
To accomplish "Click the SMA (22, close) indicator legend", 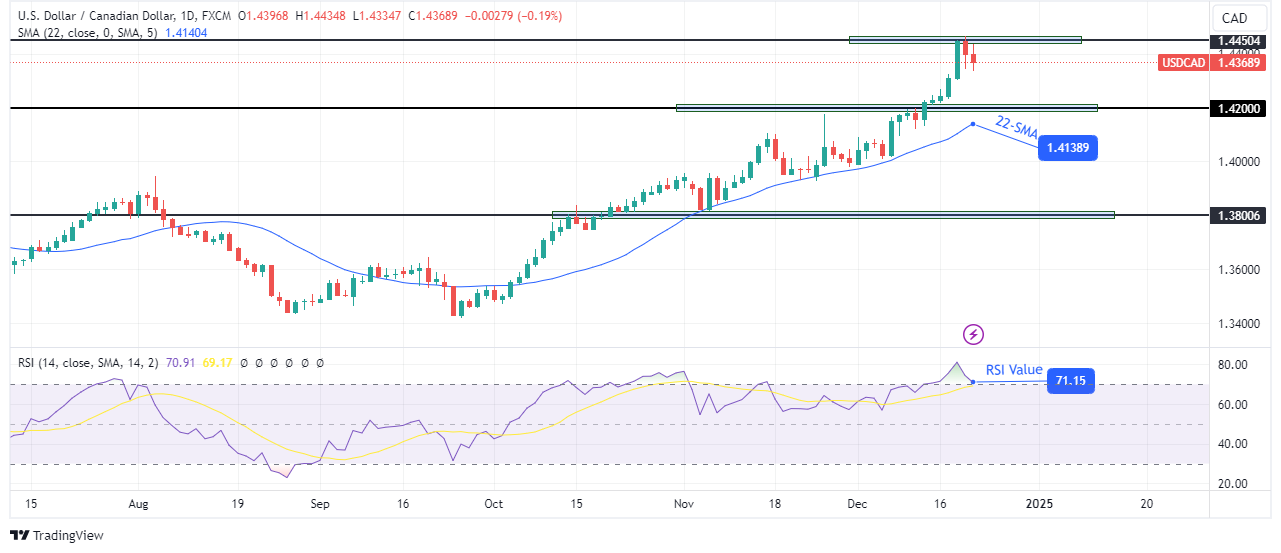I will pyautogui.click(x=85, y=33).
